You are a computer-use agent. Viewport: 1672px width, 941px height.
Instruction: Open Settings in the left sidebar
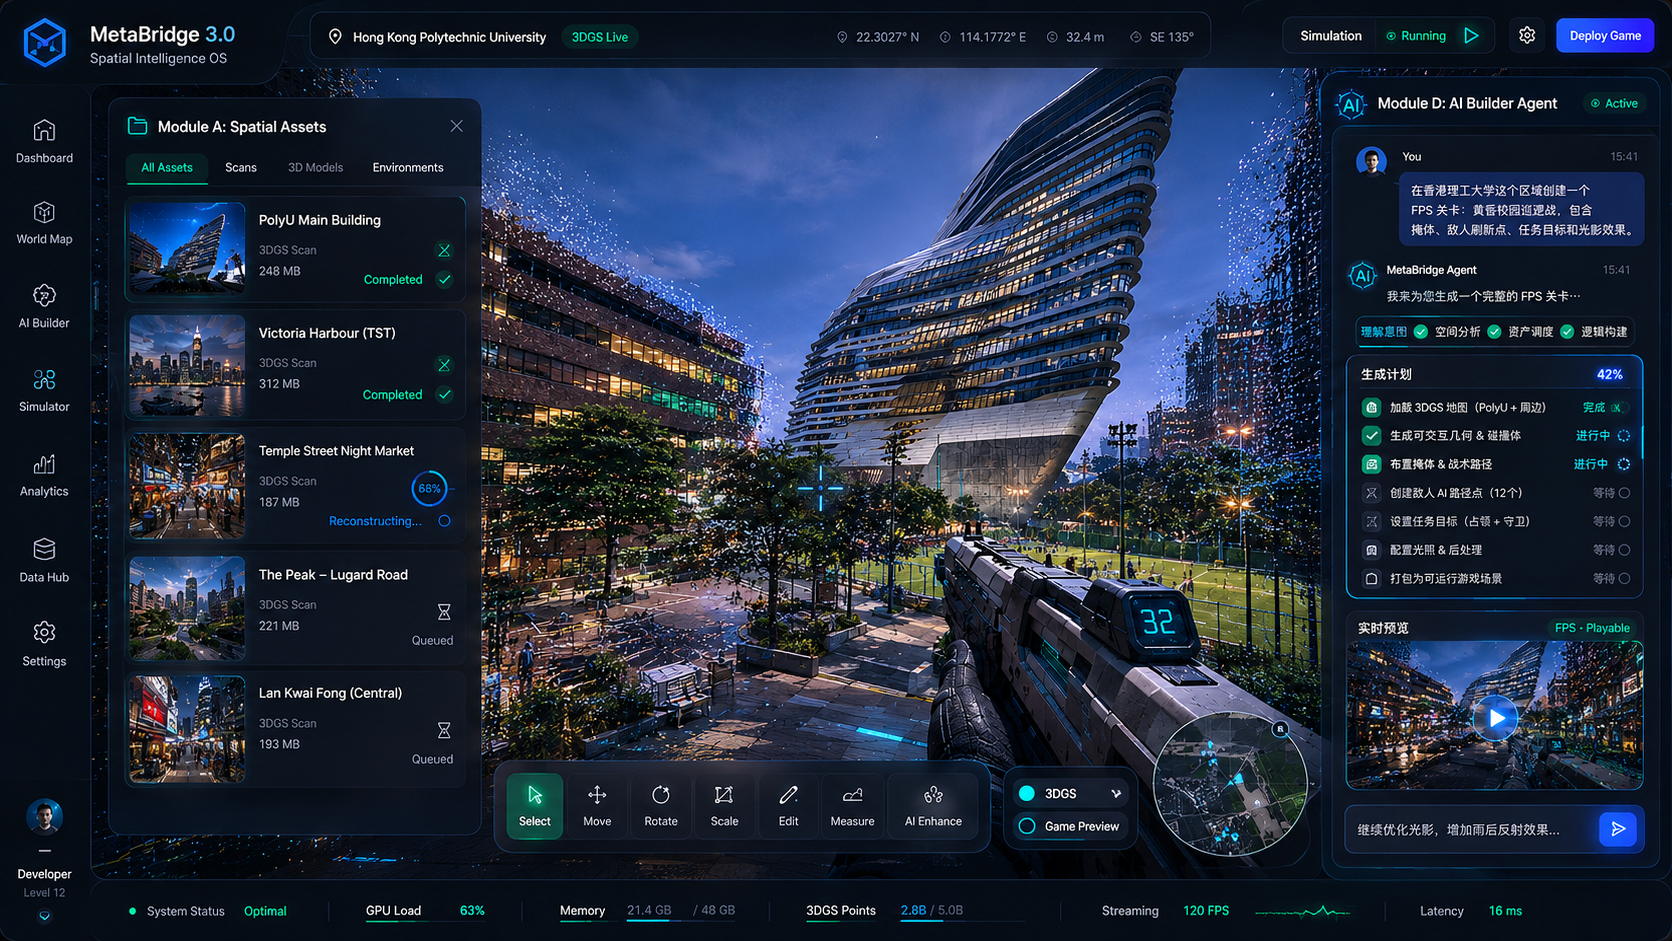[x=44, y=644]
